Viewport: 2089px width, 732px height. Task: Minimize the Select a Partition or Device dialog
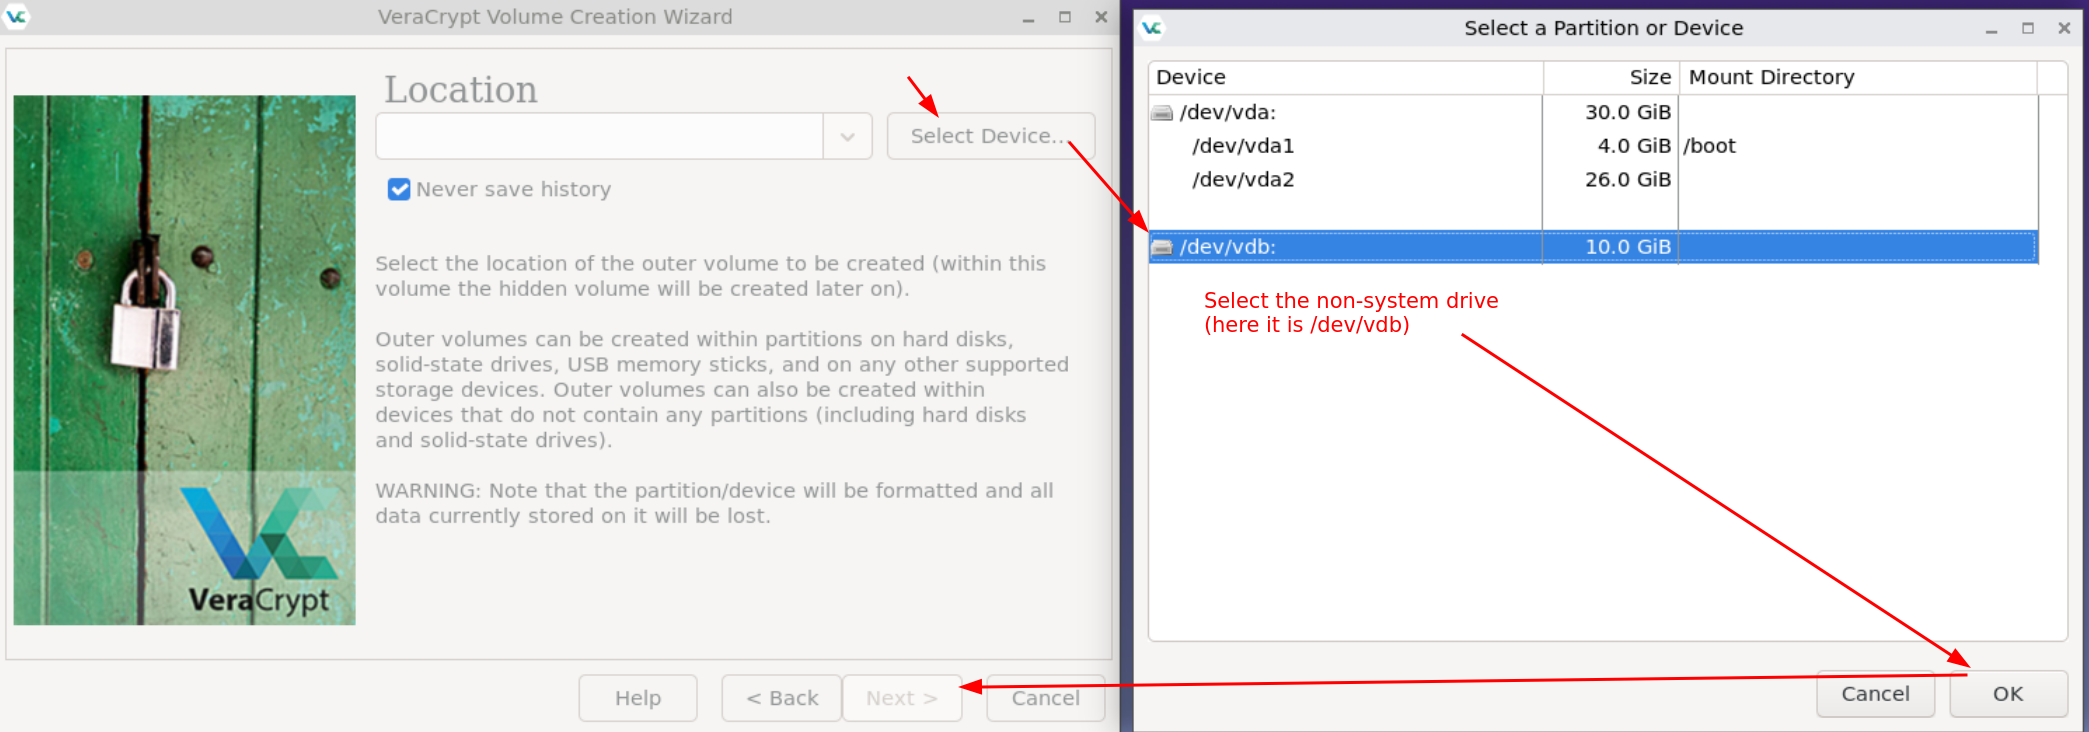[1991, 29]
